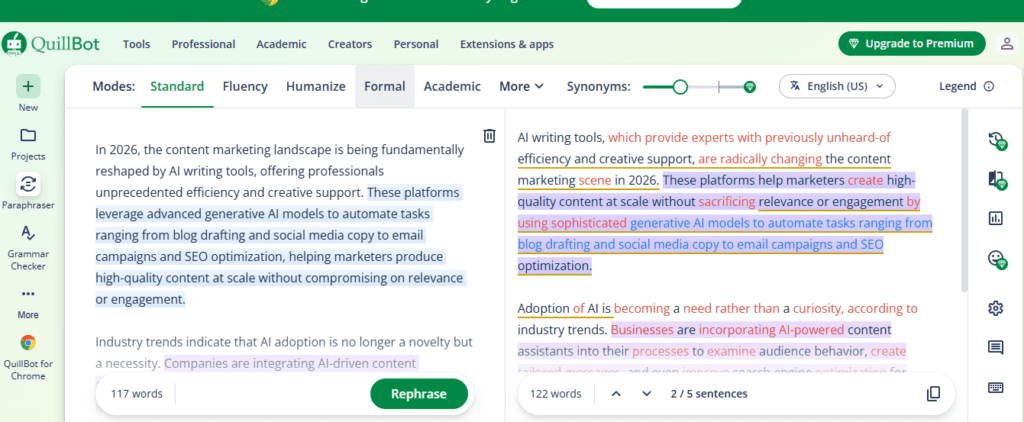The width and height of the screenshot is (1024, 422).
Task: Click the Rephrase button
Action: click(x=419, y=394)
